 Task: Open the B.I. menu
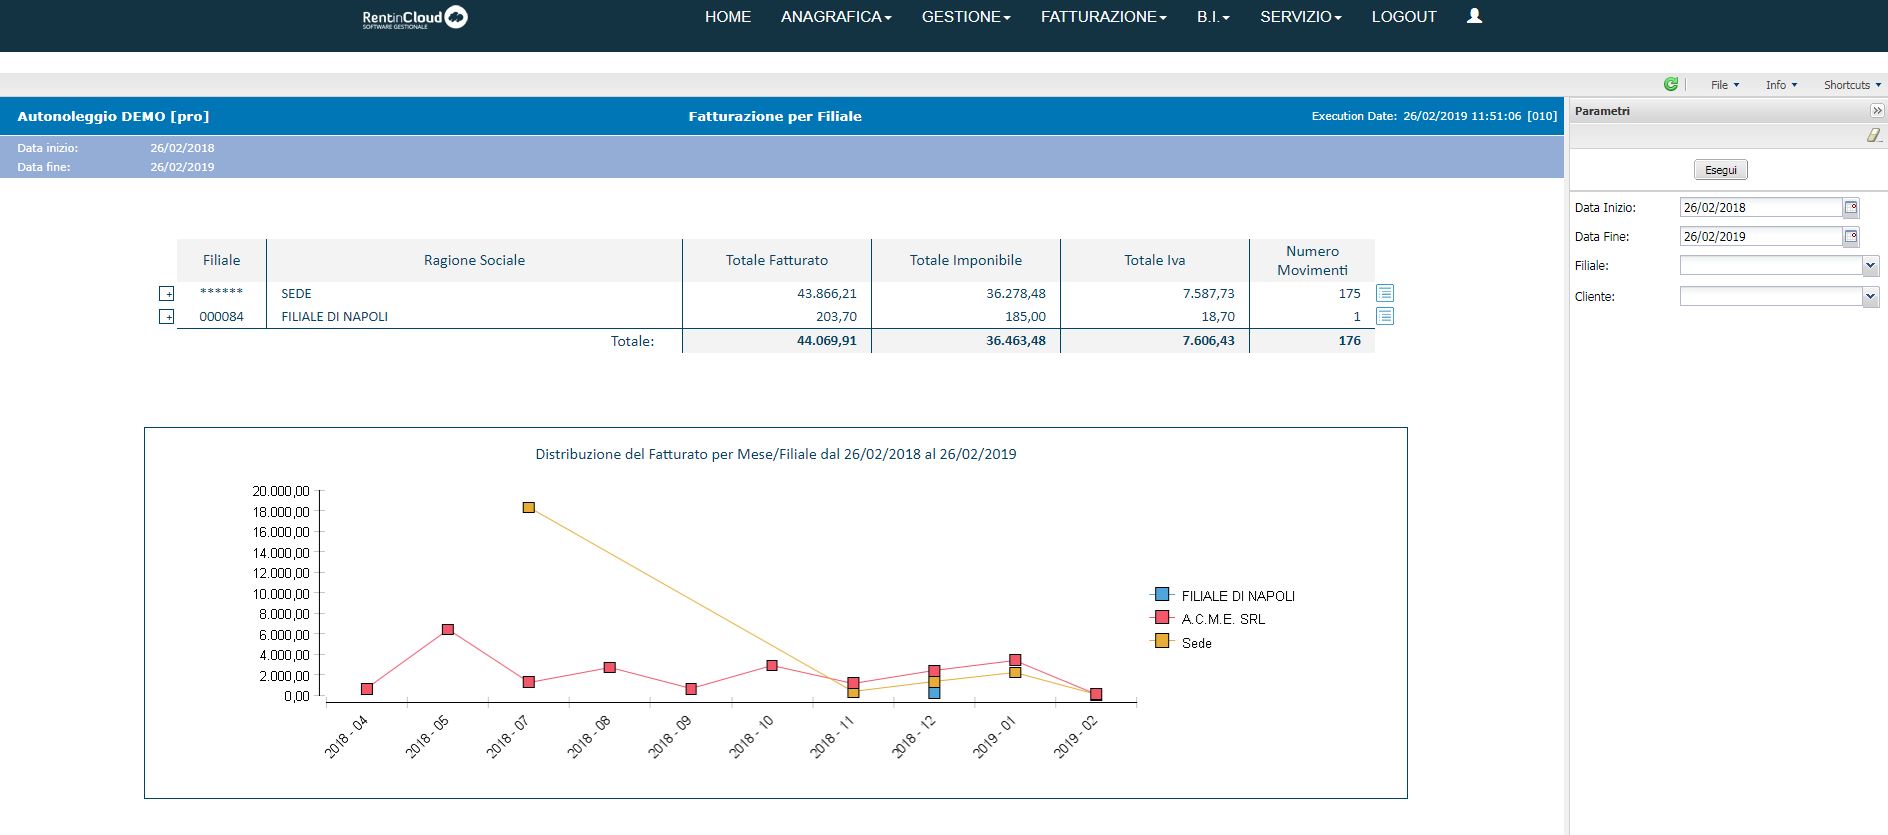pyautogui.click(x=1213, y=17)
